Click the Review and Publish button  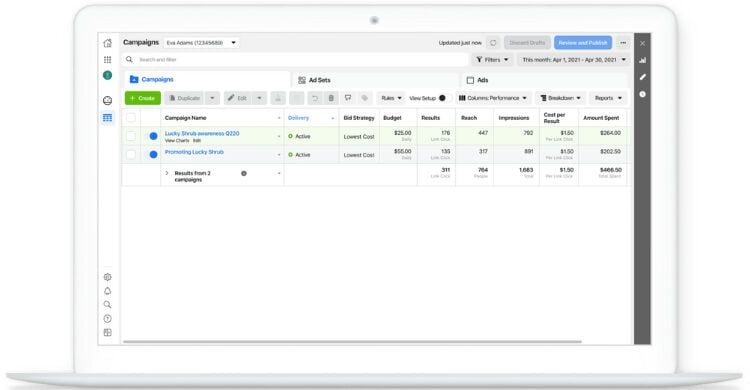click(x=583, y=43)
